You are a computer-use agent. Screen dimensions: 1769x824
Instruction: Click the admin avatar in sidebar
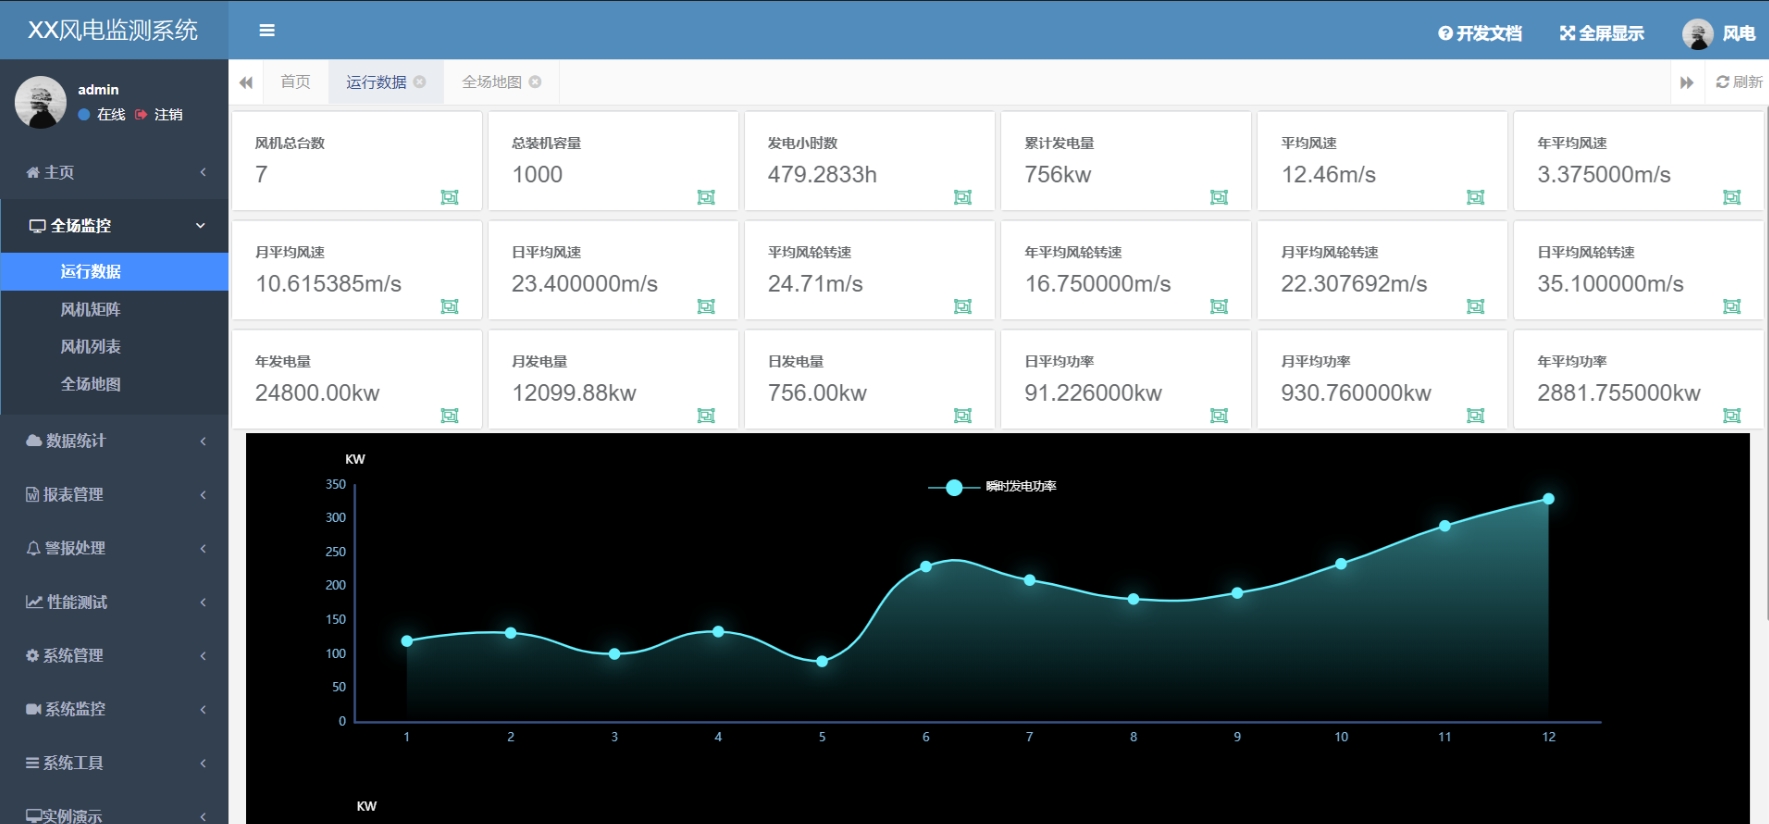coord(41,102)
